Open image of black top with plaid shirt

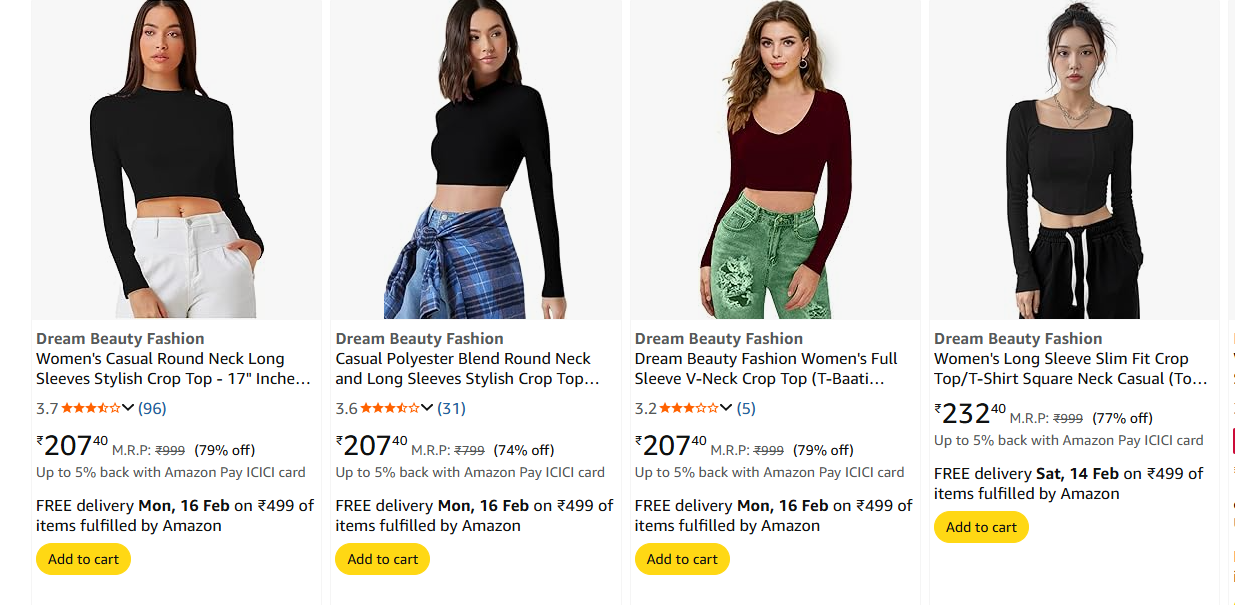(475, 160)
